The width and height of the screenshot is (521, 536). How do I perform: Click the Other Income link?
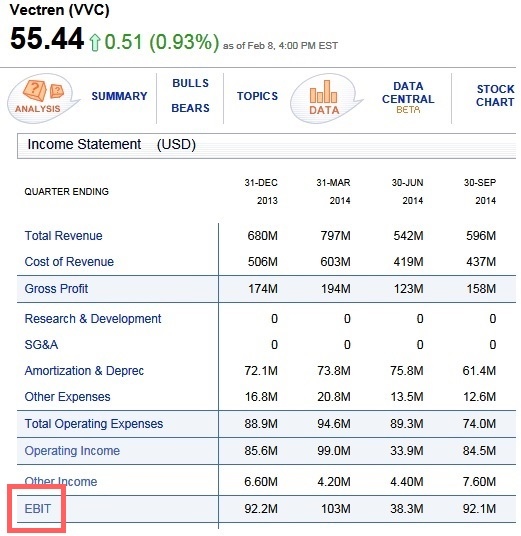point(61,482)
